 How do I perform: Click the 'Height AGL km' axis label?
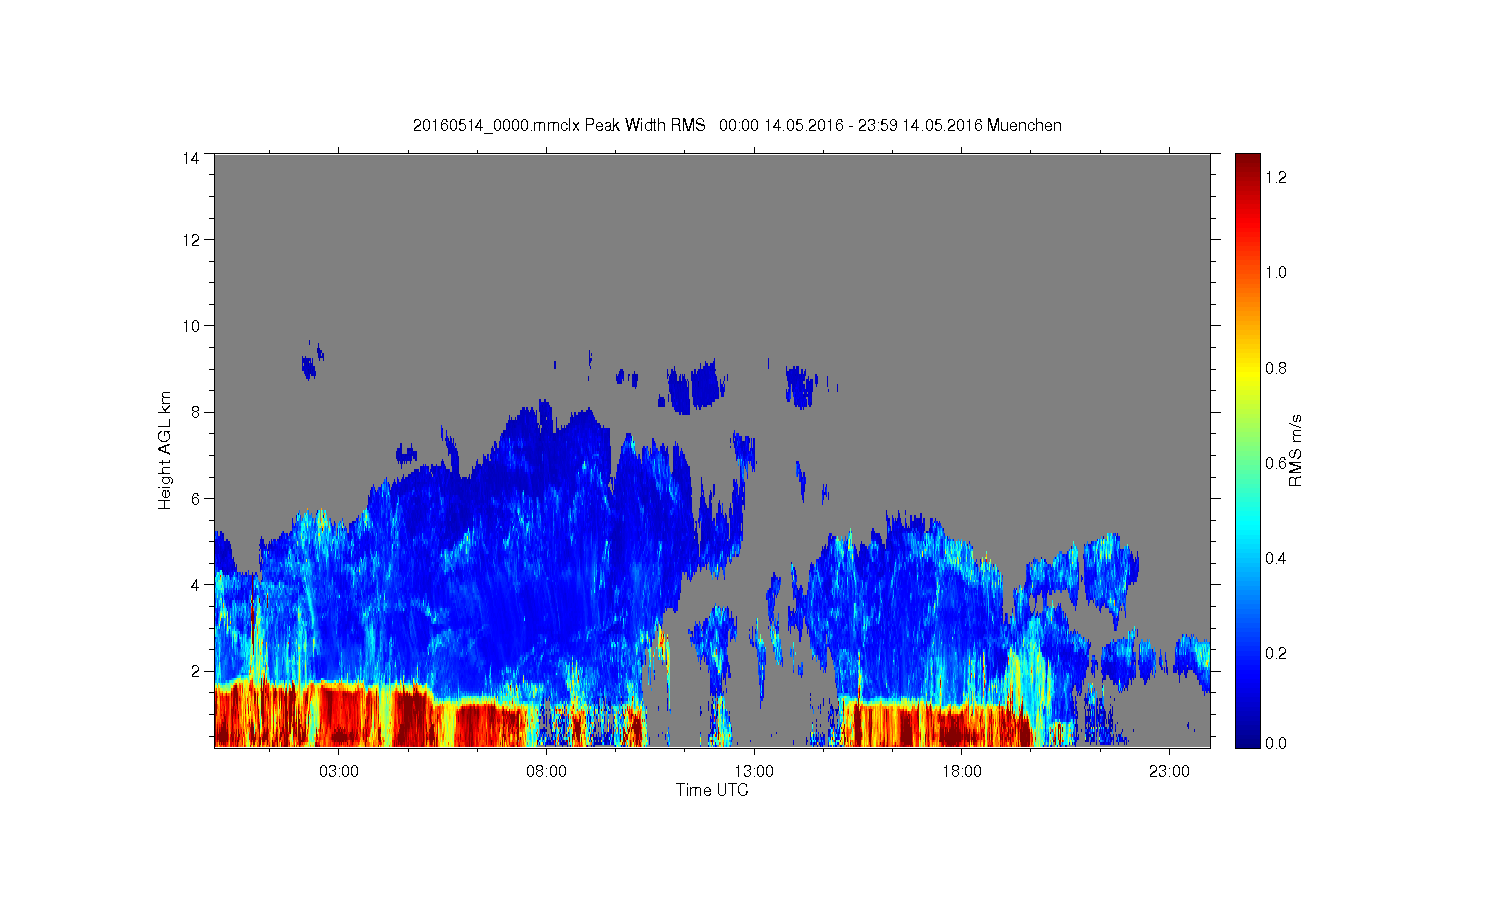tap(164, 450)
